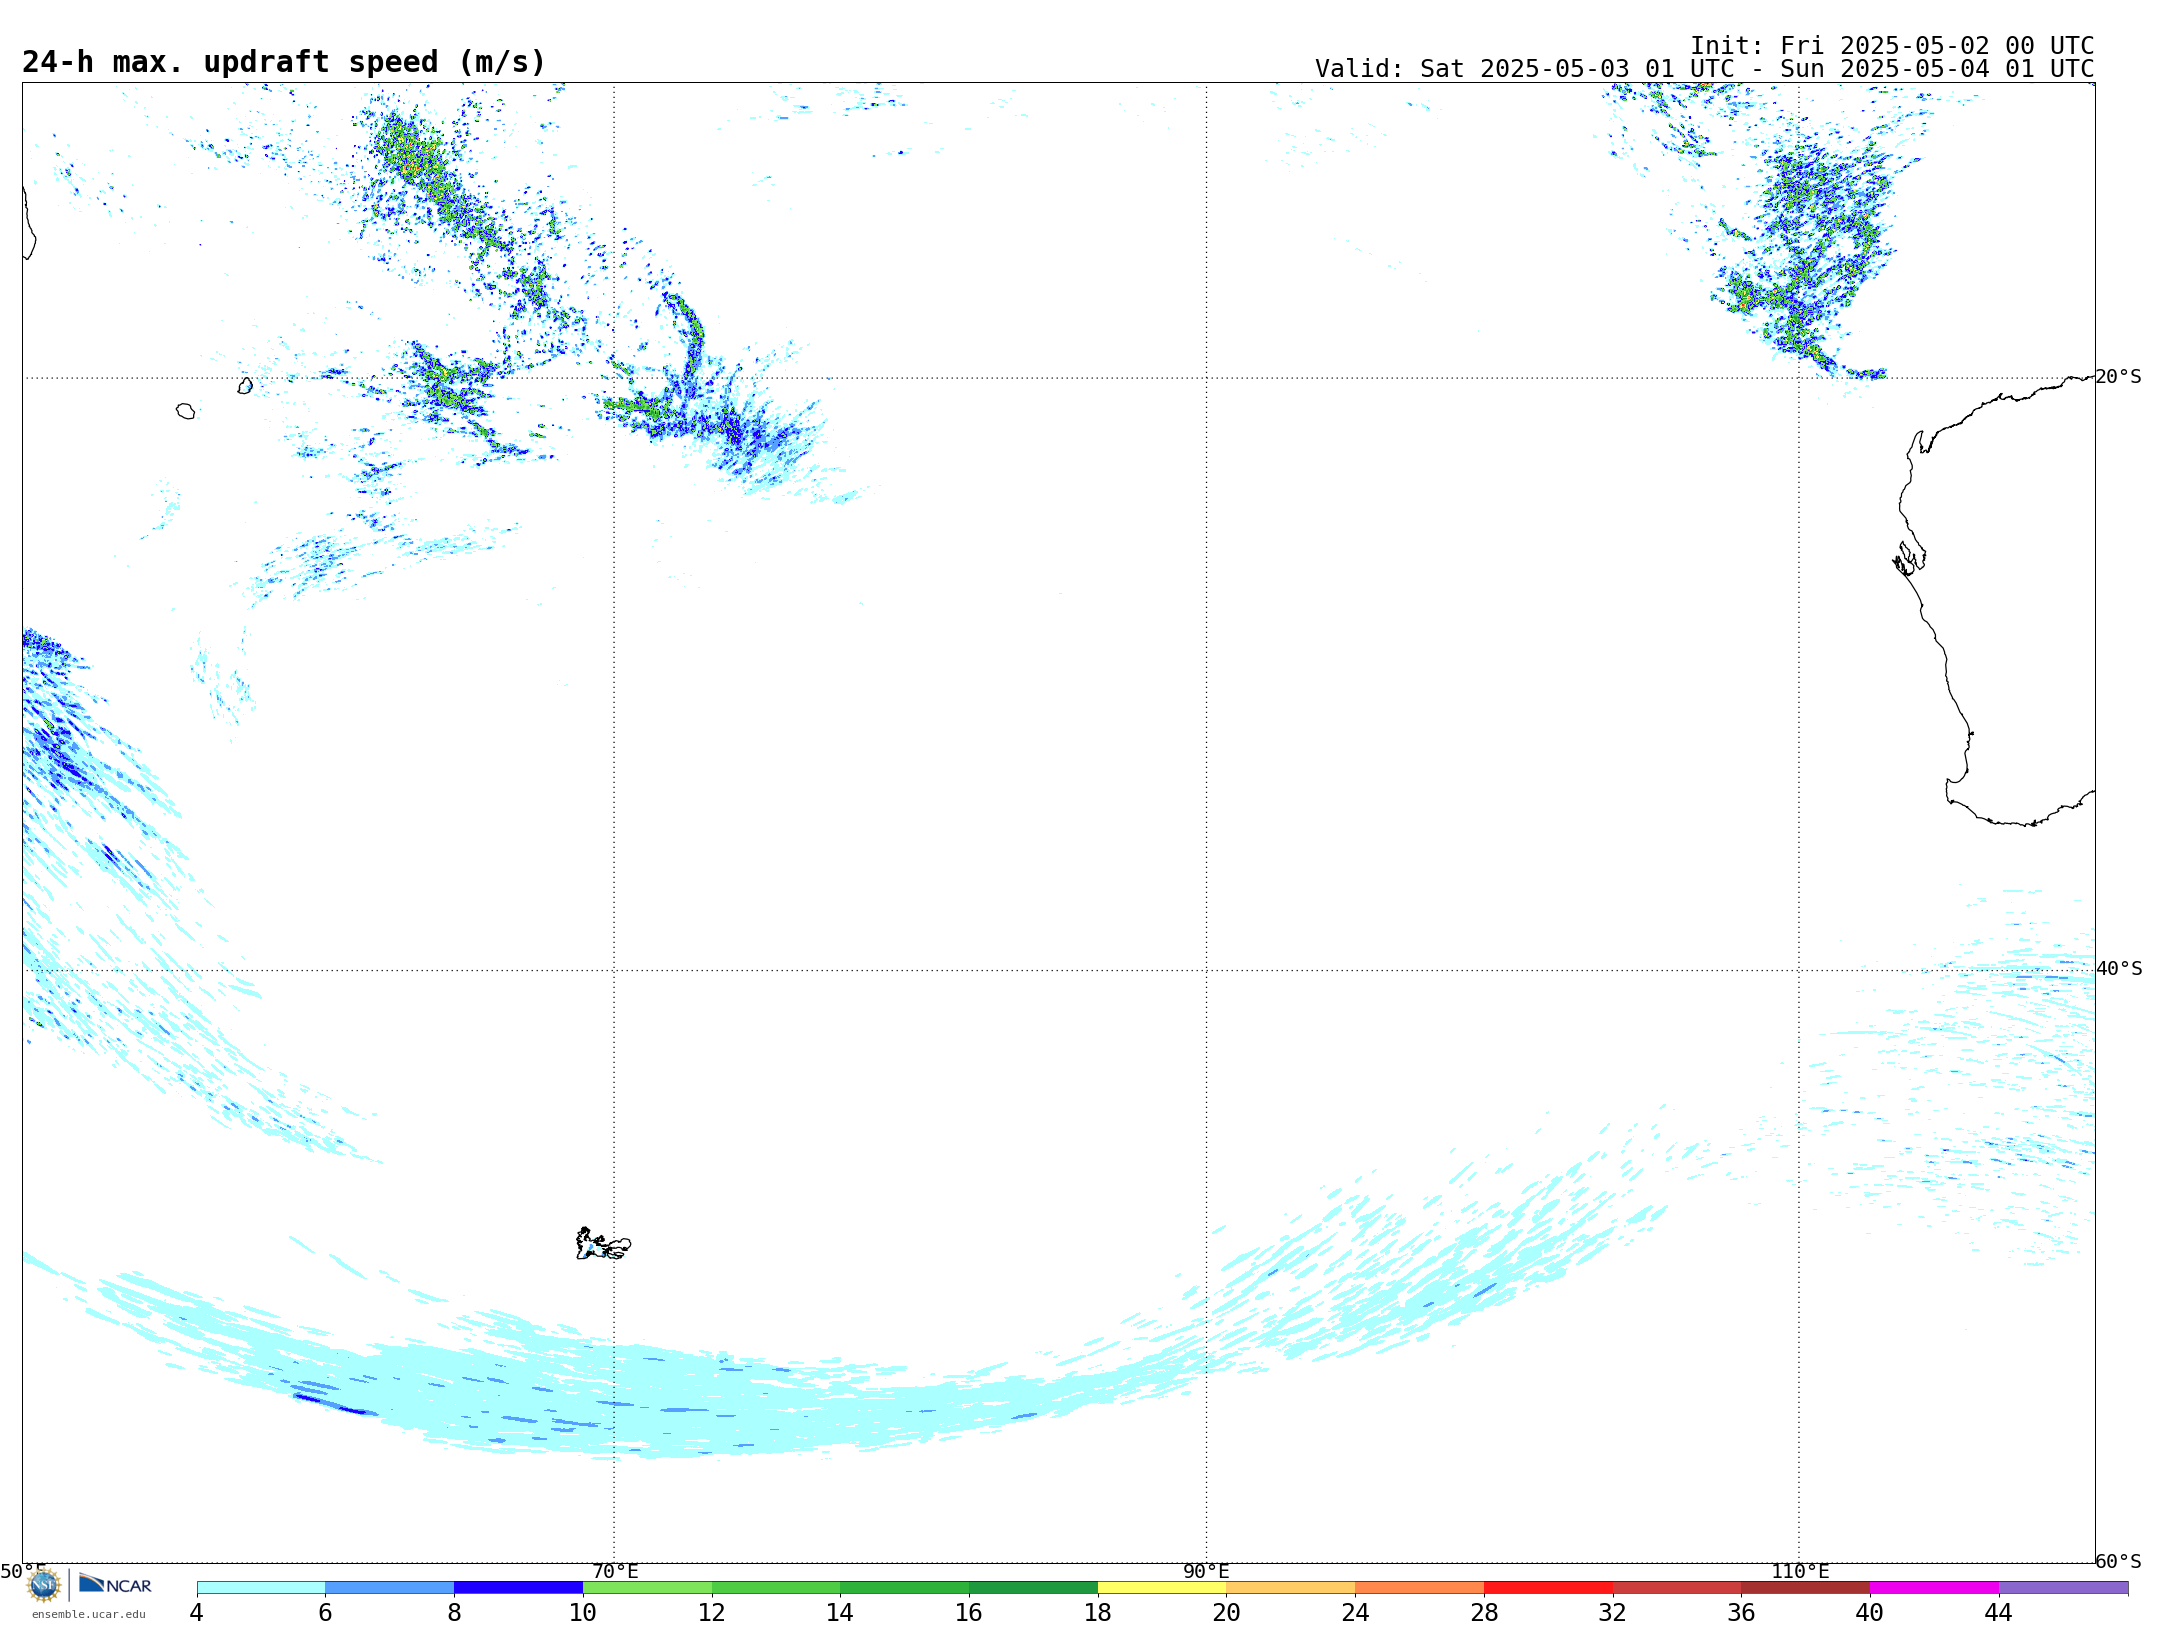
Task: Pick the light blue 6–8 m/s swatch
Action: click(390, 1588)
